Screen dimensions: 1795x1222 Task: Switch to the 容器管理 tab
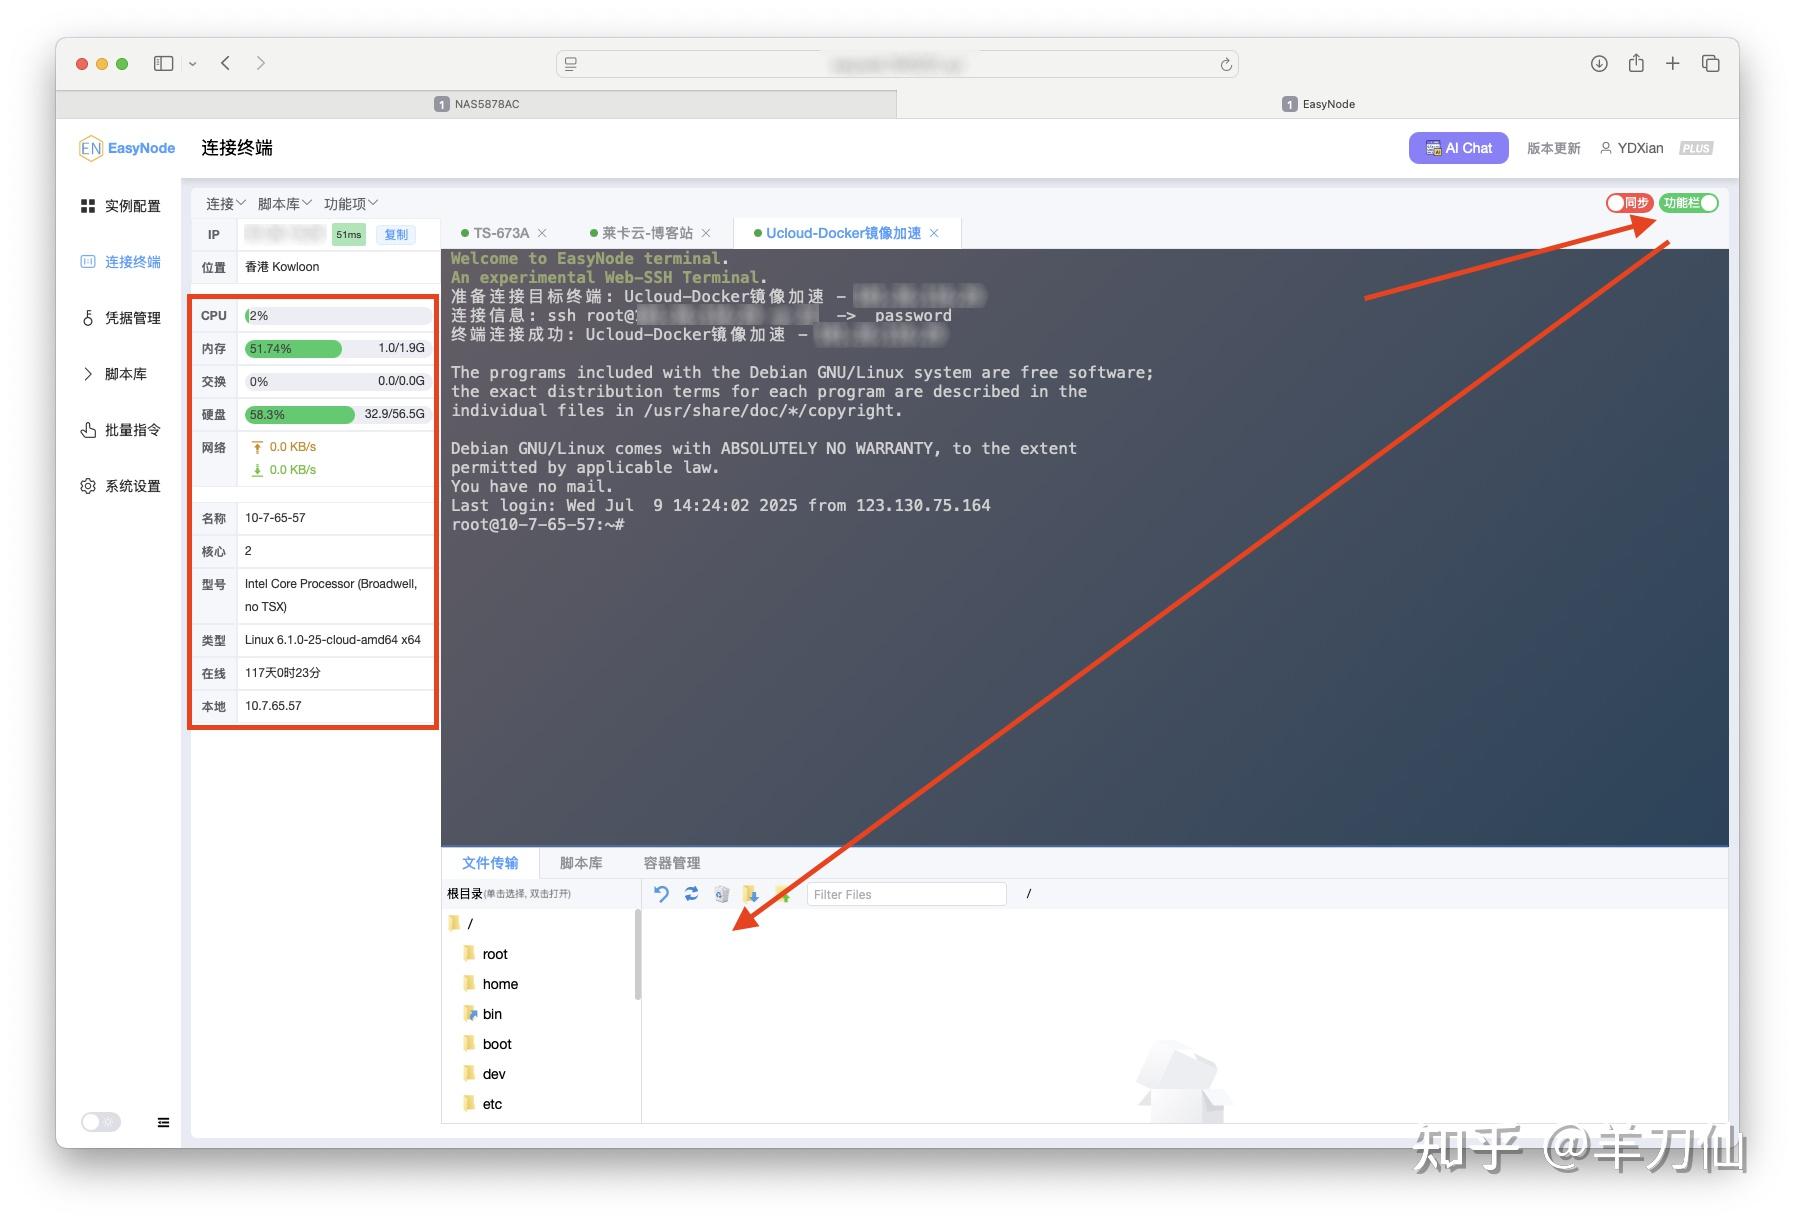click(672, 862)
